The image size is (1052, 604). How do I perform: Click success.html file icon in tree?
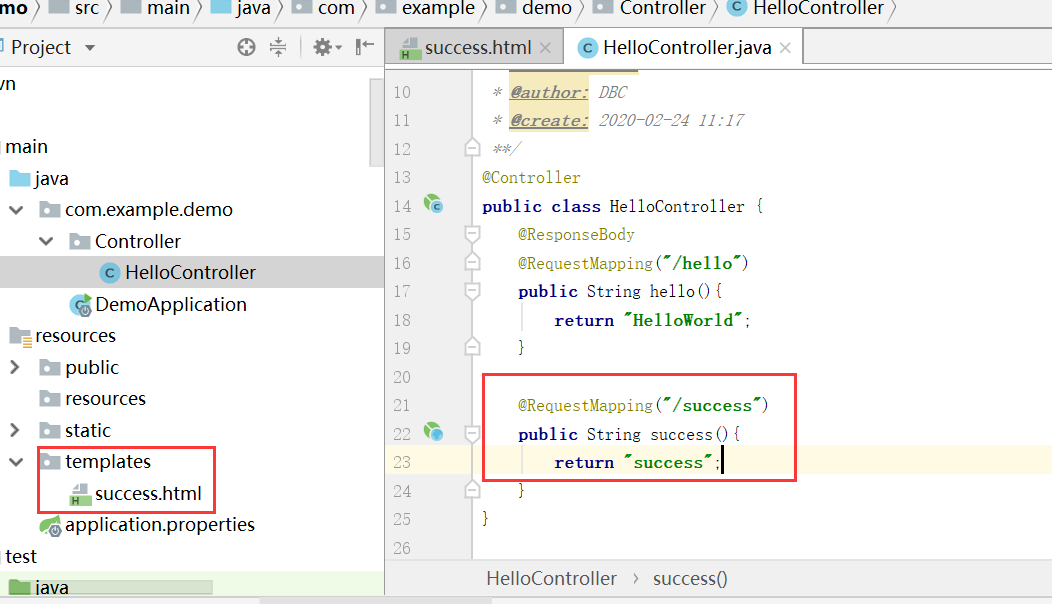tap(81, 495)
